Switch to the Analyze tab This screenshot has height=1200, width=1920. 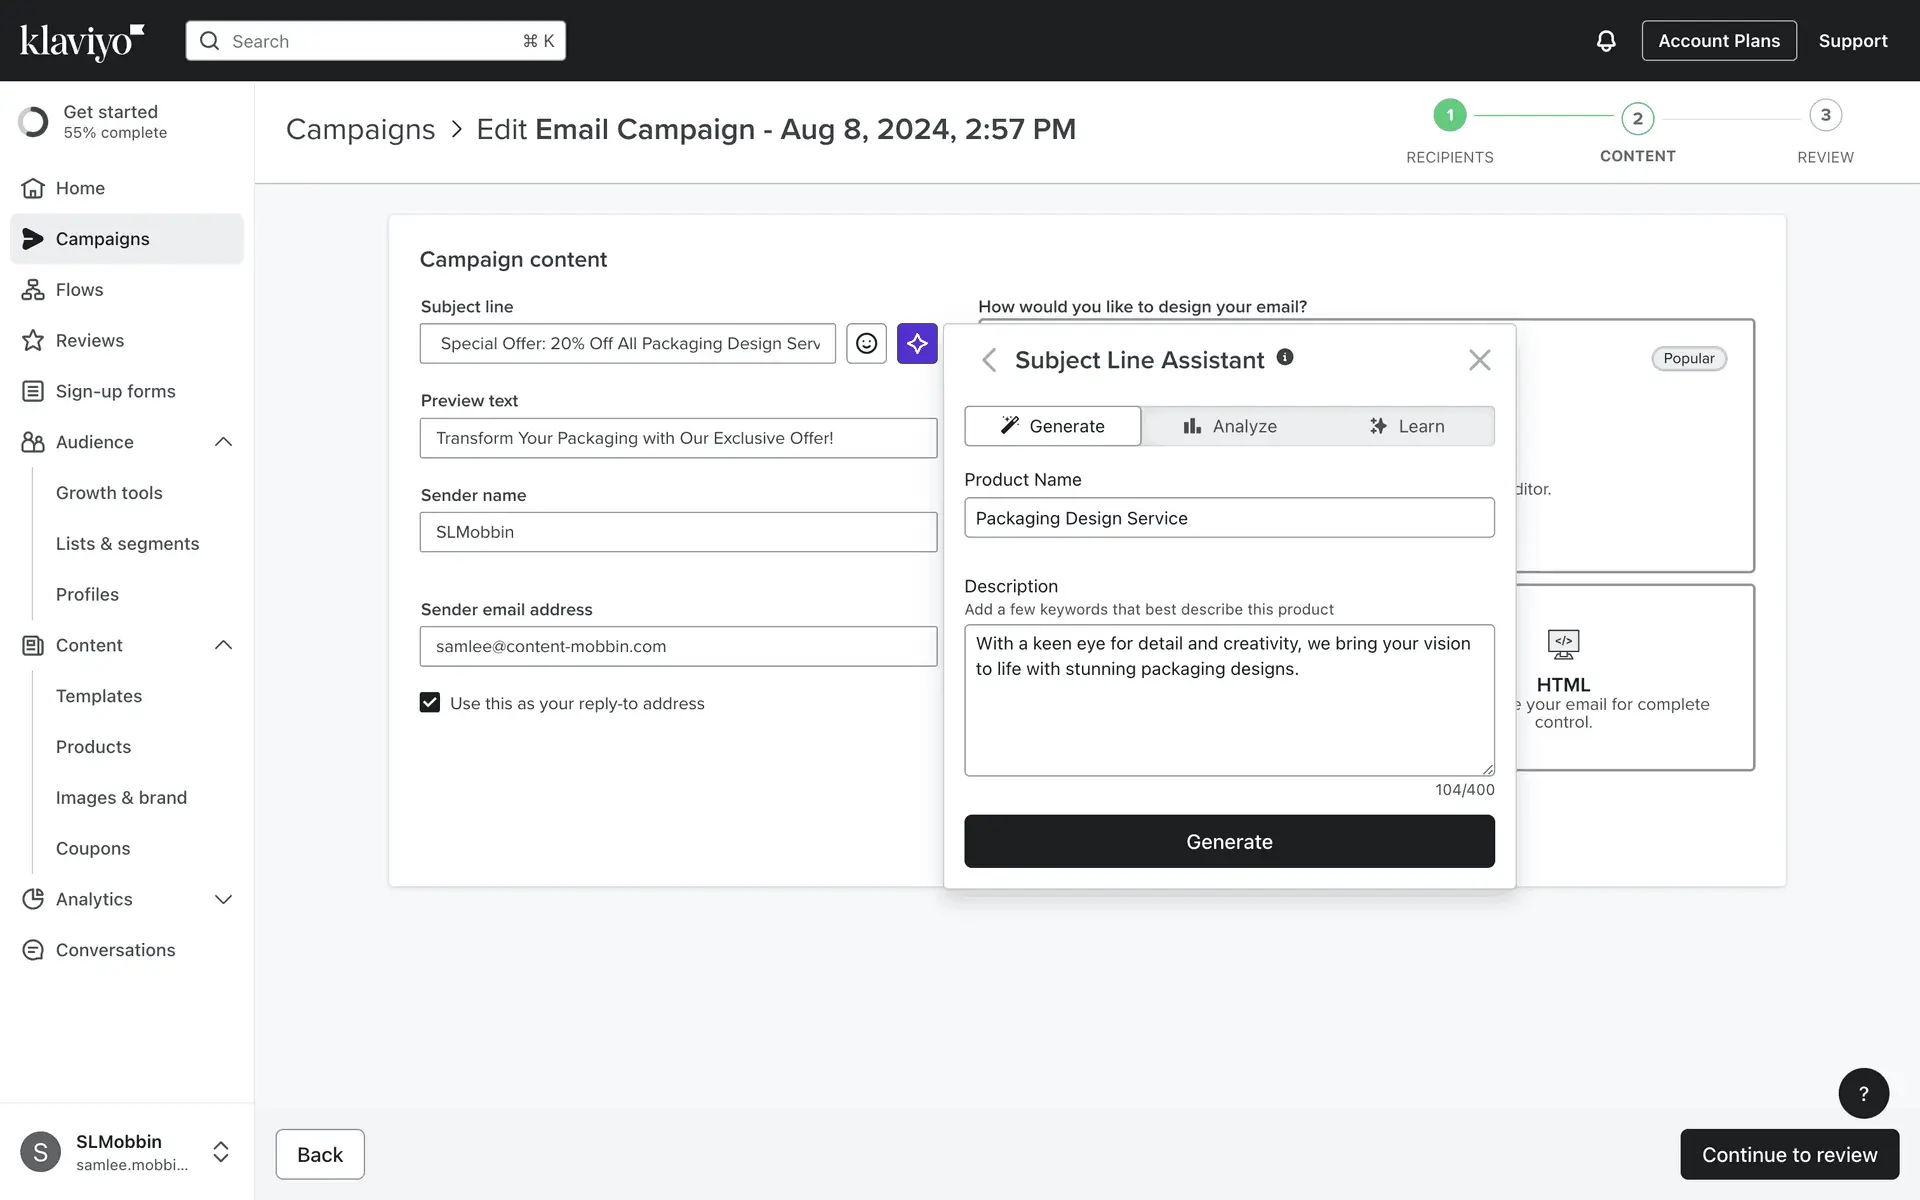click(1229, 426)
